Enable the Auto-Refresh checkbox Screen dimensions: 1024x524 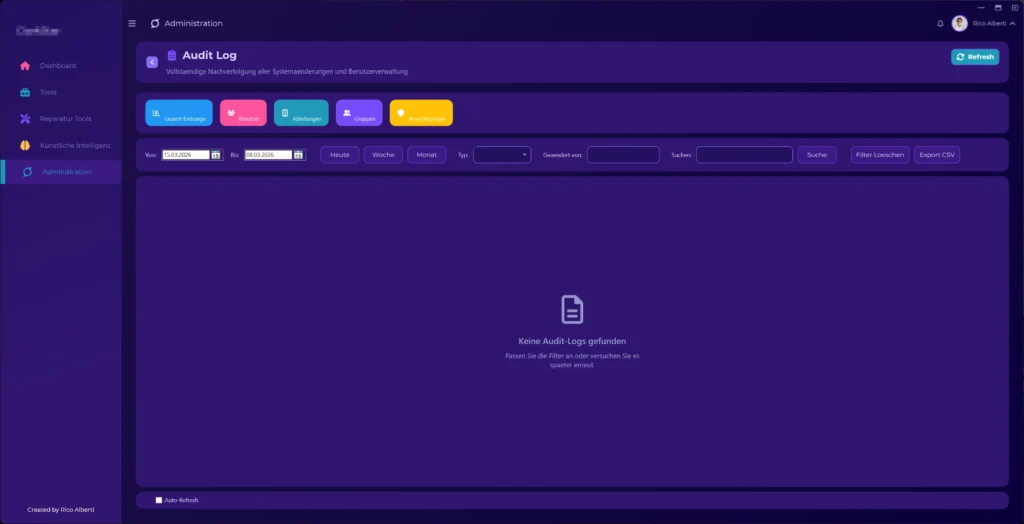point(159,500)
